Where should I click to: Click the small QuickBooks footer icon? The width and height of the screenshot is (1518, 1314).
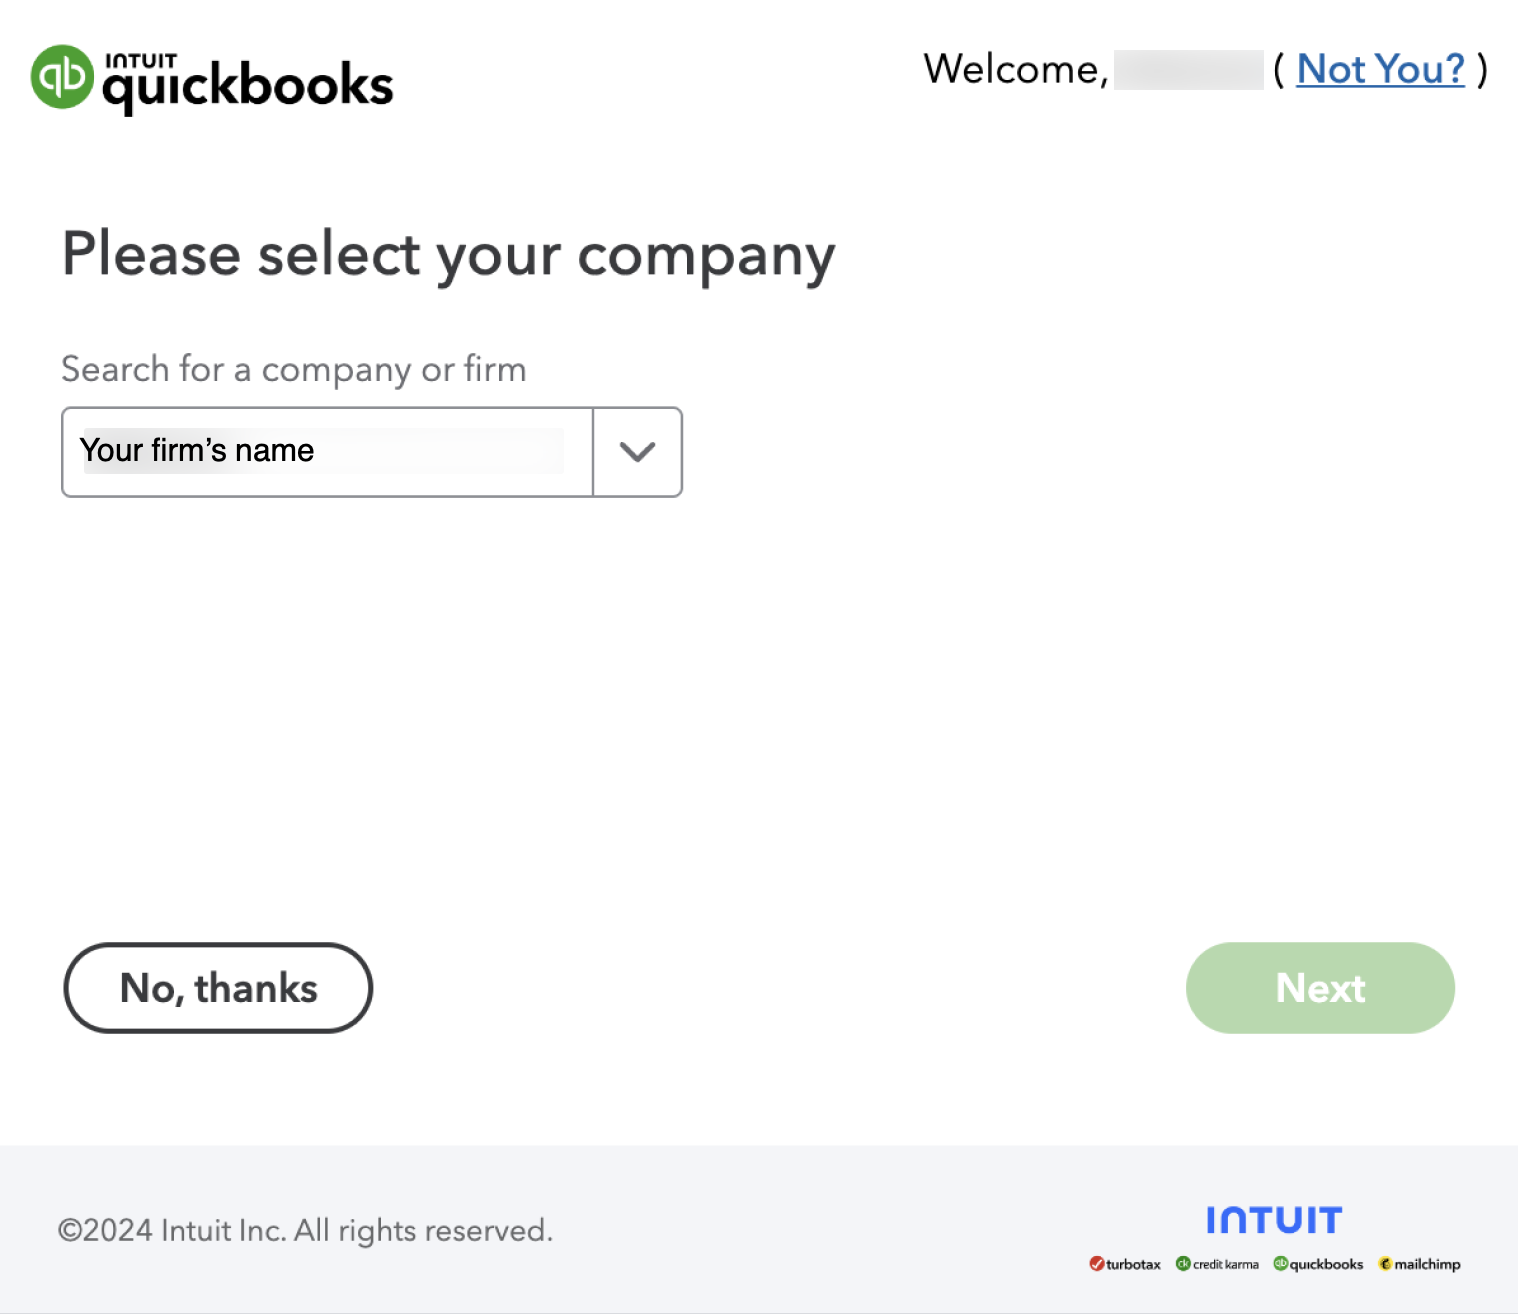[1280, 1264]
